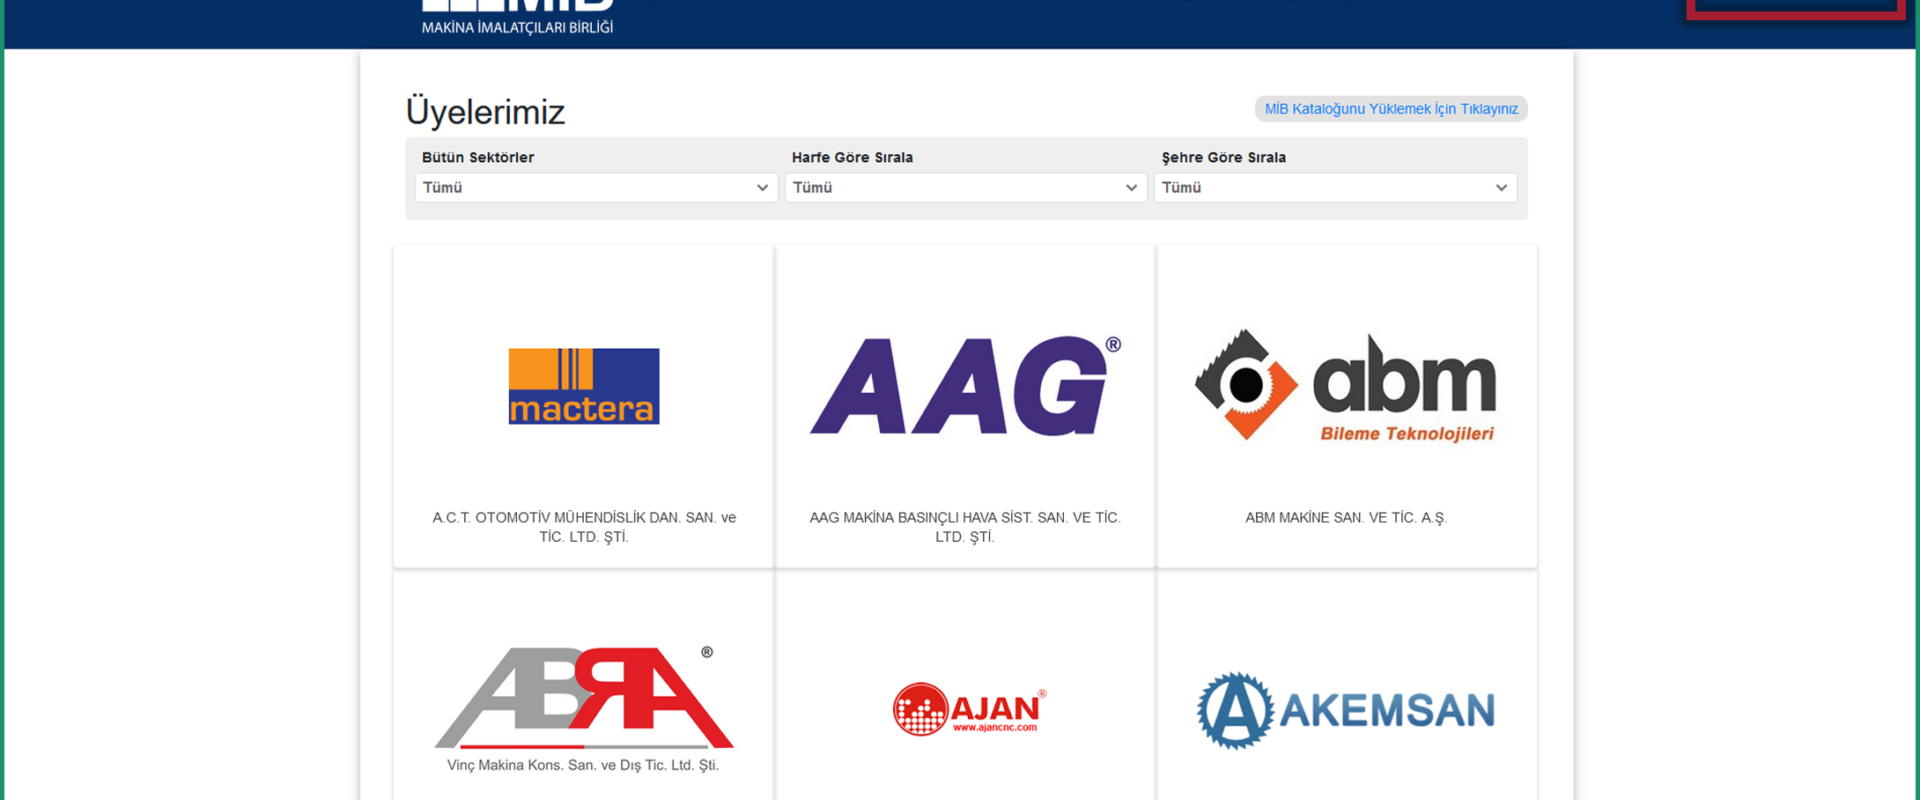This screenshot has height=800, width=1920.
Task: Open ABM MAKİNE SAN. VE TİC. A.Ş. name
Action: (x=1346, y=518)
